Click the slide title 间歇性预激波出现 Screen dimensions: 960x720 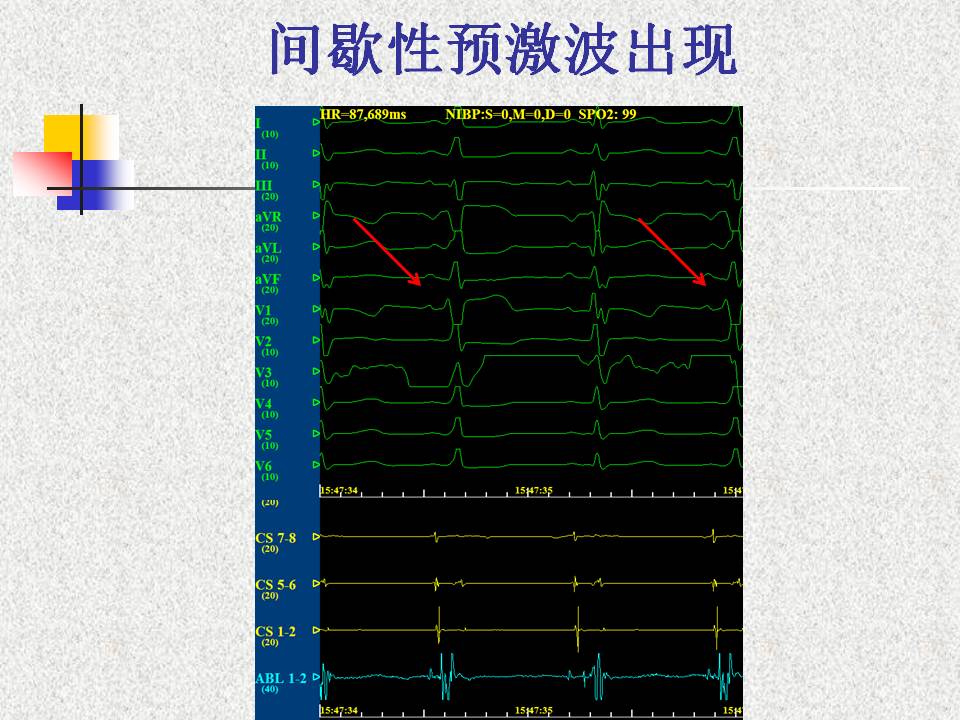coord(503,50)
